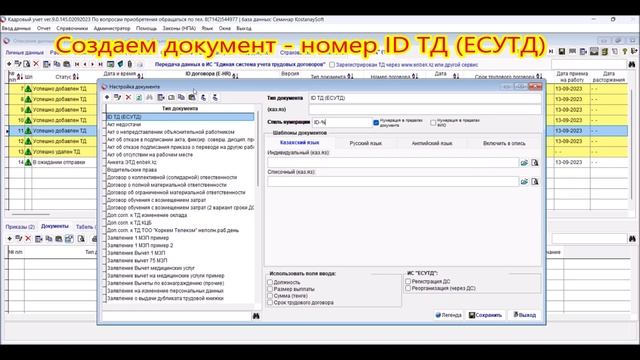The image size is (640, 360).
Task: Click the Сохранить button
Action: tap(485, 315)
